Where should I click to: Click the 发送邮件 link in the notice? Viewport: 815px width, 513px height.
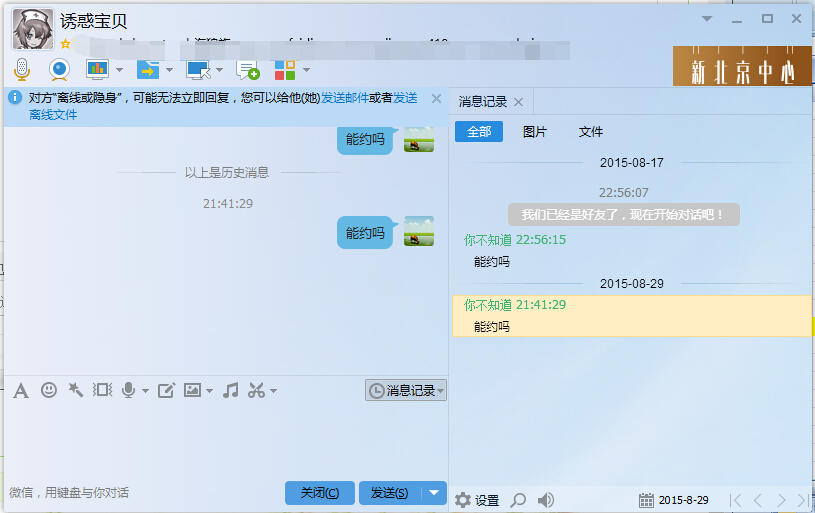click(344, 98)
